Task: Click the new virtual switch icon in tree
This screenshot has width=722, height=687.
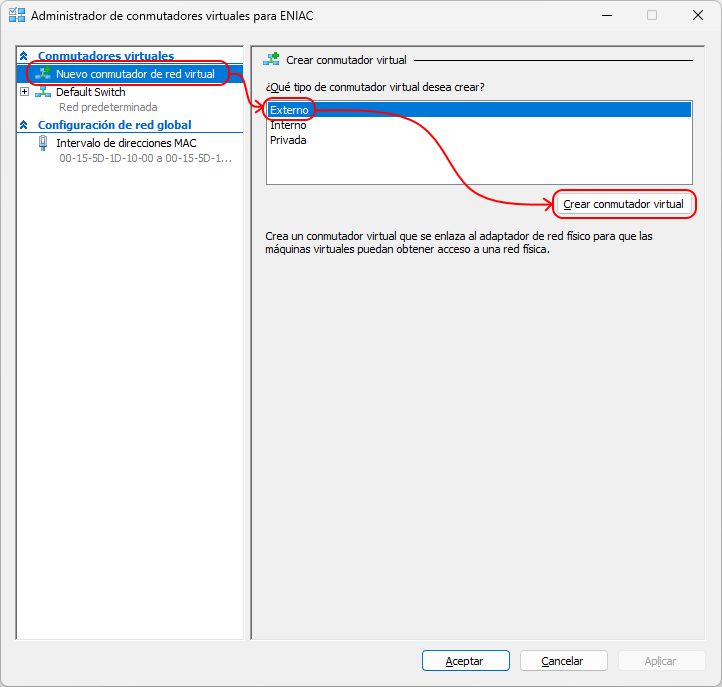Action: (x=43, y=73)
